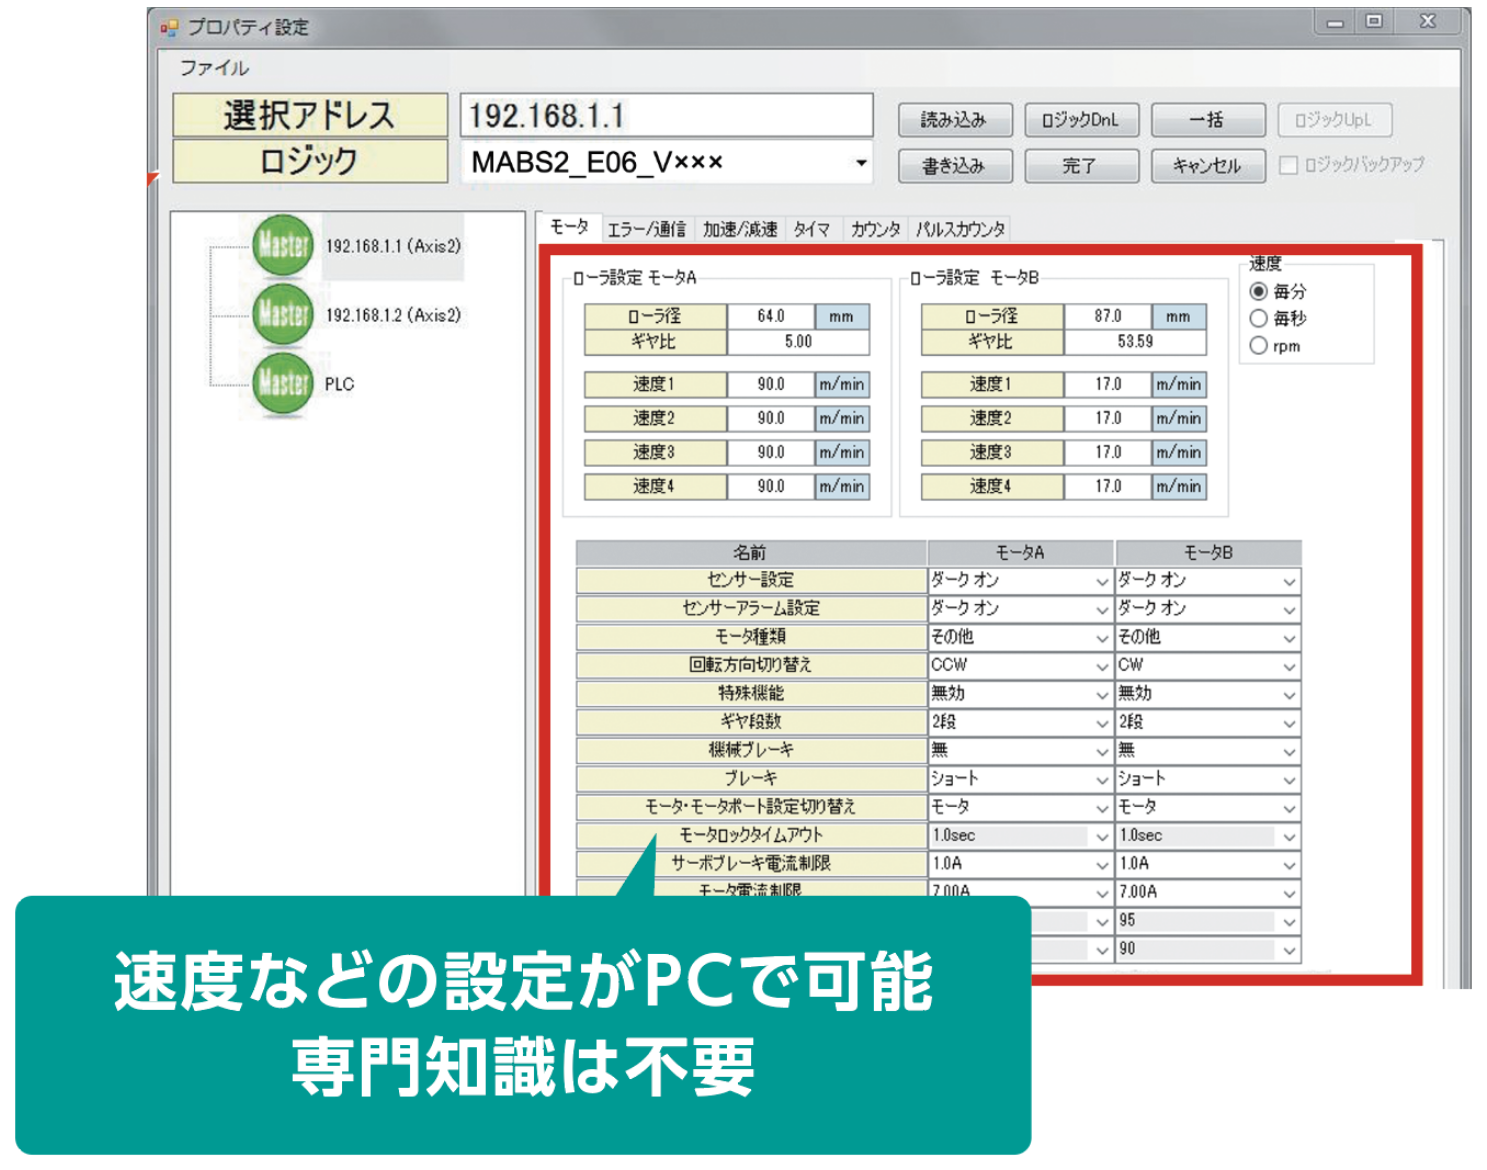Screen dimensions: 1487x1170
Task: Click the 読み込み button
Action: click(x=954, y=120)
